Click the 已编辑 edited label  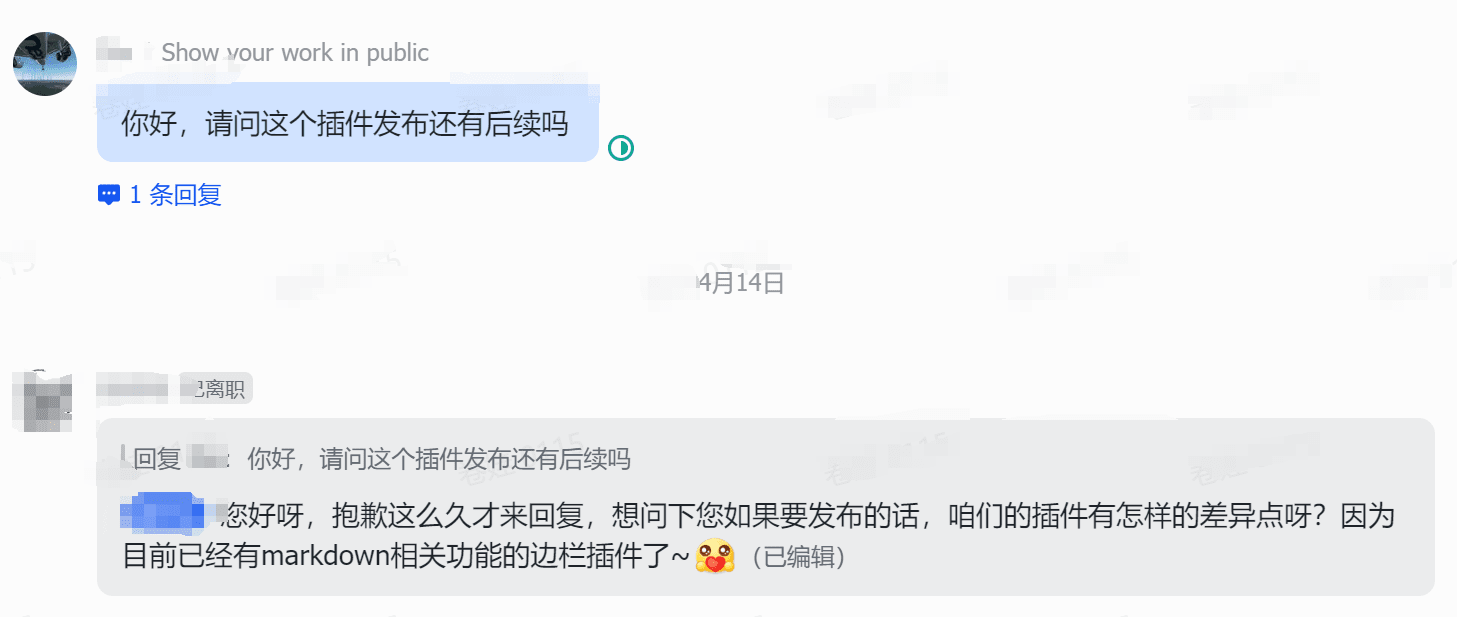click(798, 558)
